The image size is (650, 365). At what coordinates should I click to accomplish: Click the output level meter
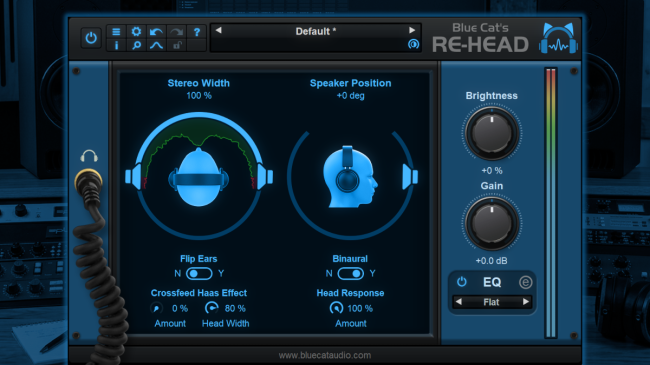(551, 202)
